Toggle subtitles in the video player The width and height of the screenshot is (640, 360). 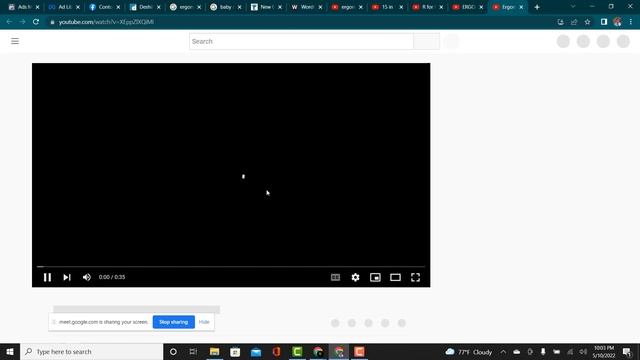pos(335,277)
